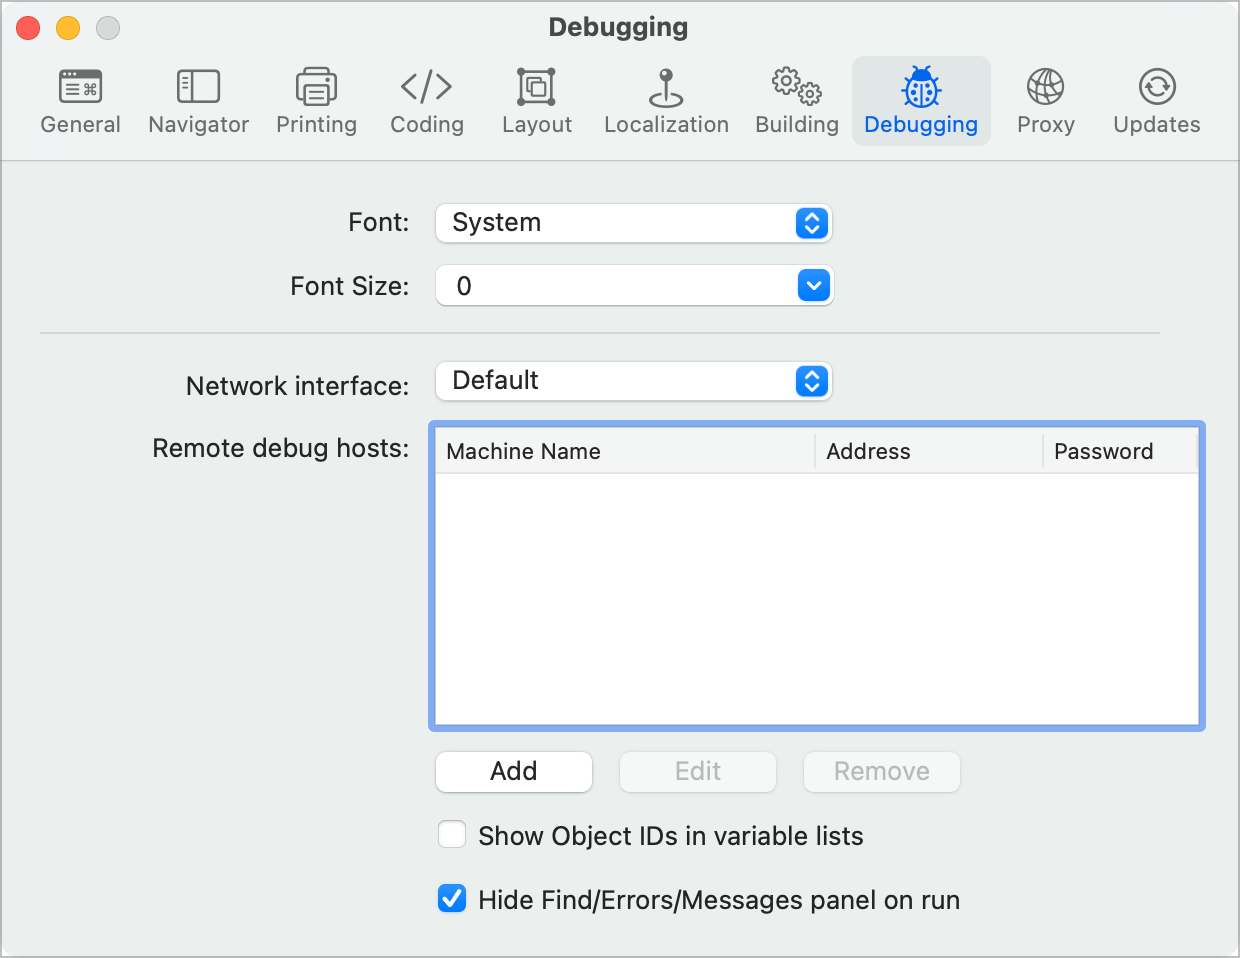
Task: Select the Debugging tab
Action: pos(921,101)
